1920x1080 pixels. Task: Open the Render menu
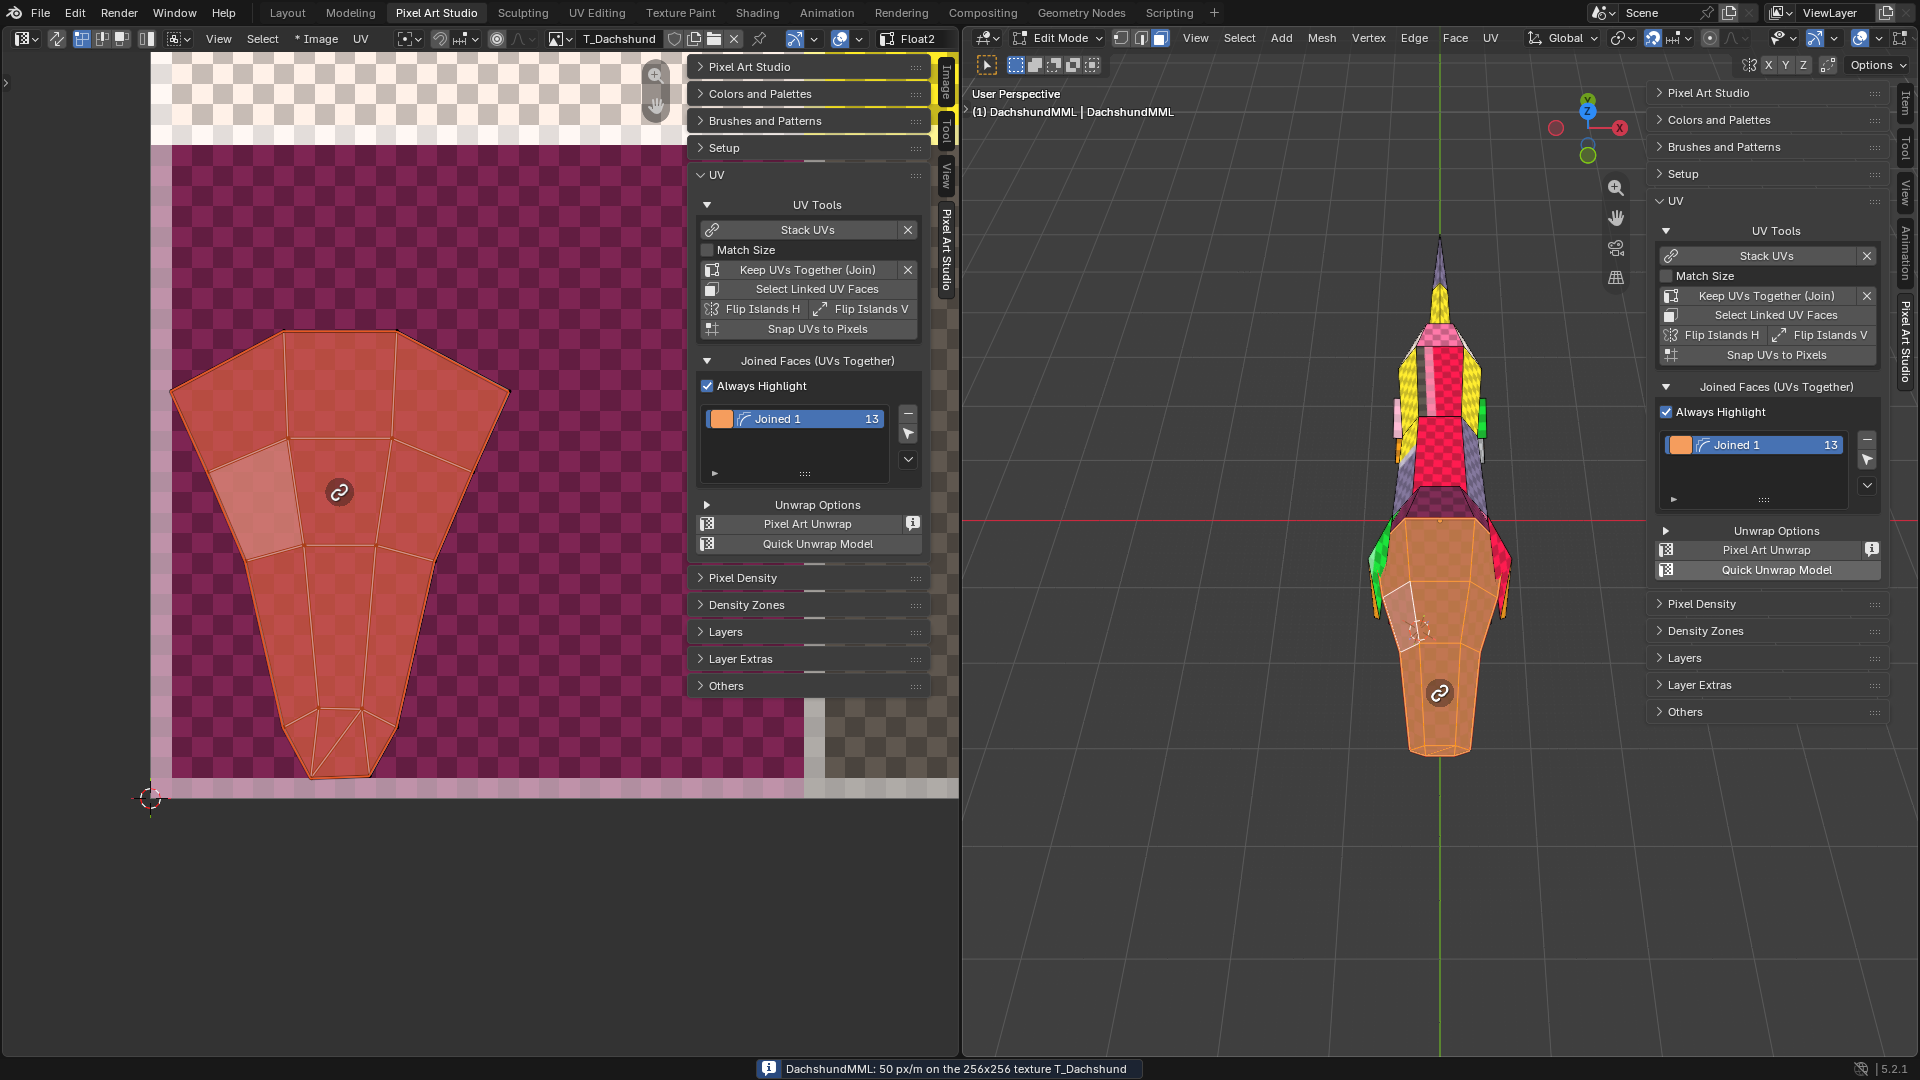coord(119,13)
